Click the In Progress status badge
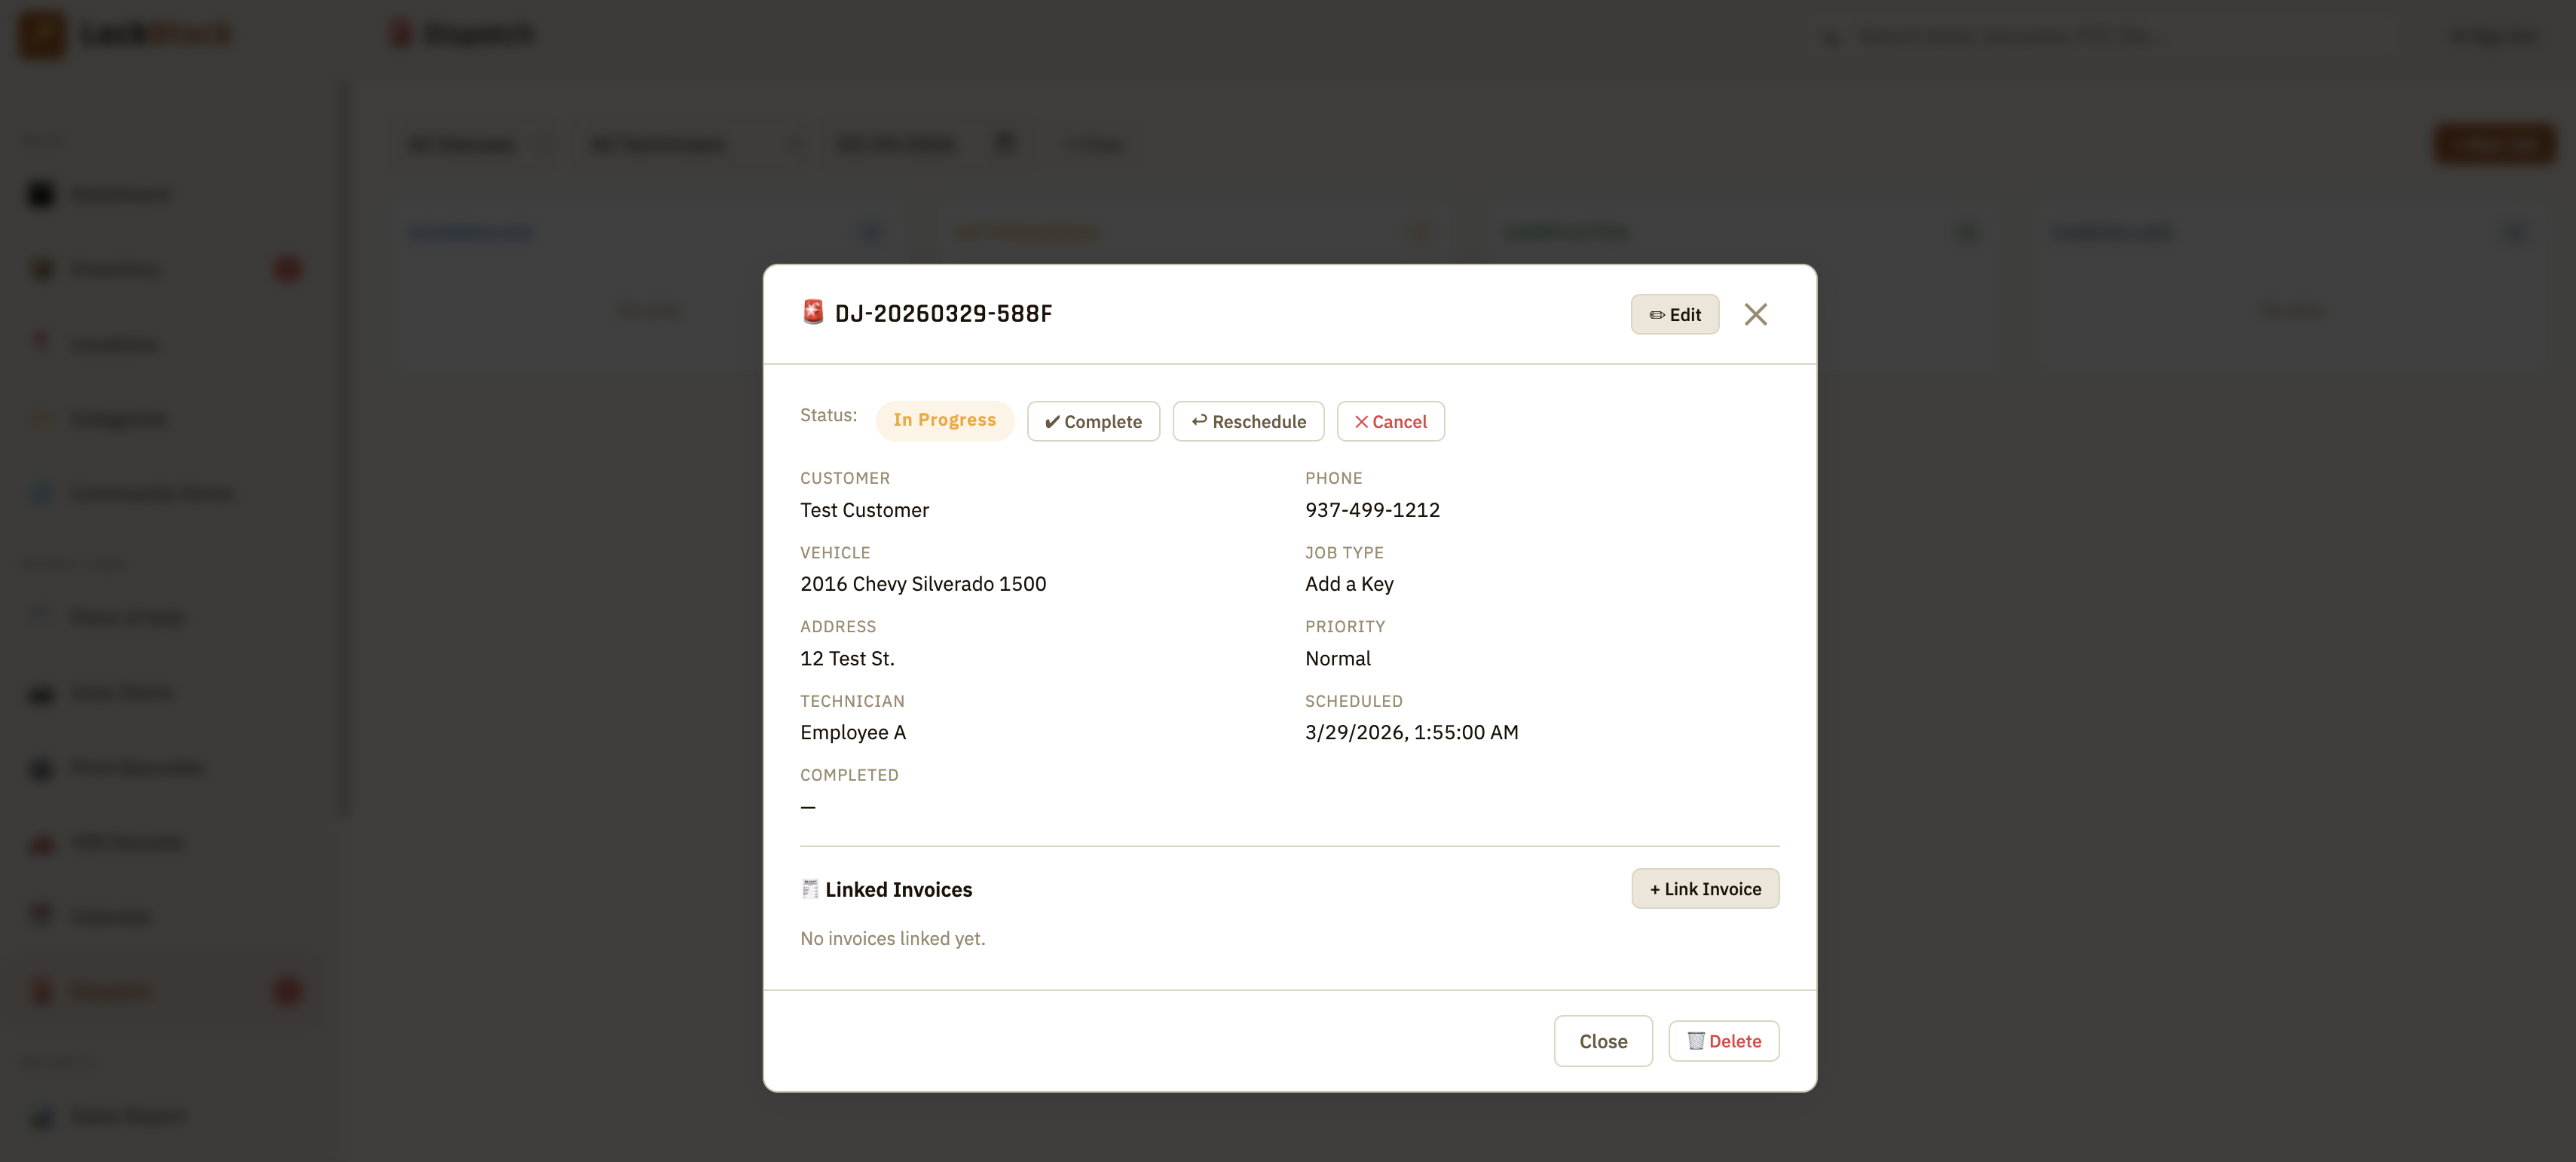The image size is (2576, 1162). [x=944, y=420]
